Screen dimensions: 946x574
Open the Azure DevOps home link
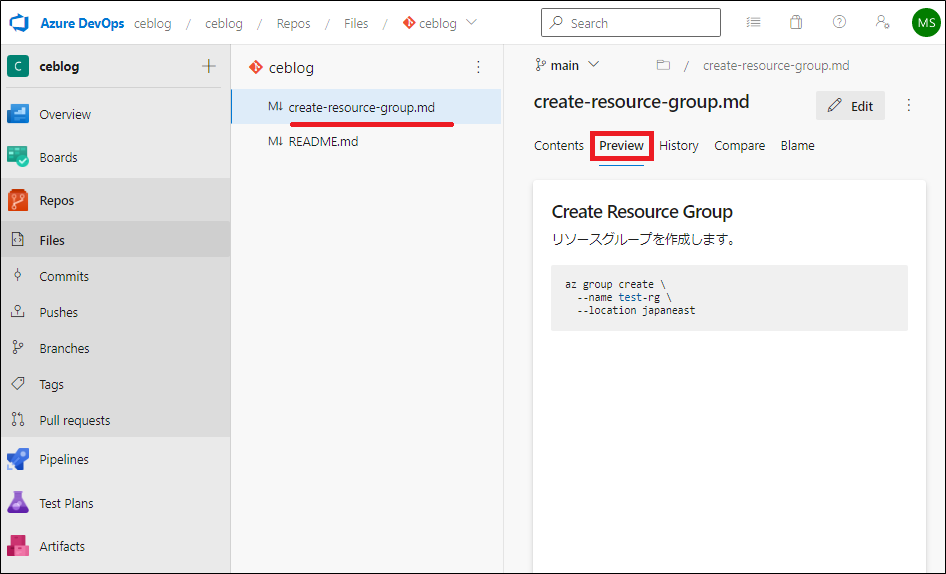[x=82, y=24]
